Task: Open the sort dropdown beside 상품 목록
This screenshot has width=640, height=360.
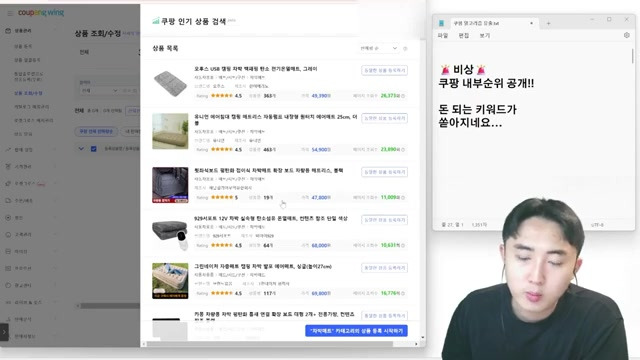Action: point(378,48)
